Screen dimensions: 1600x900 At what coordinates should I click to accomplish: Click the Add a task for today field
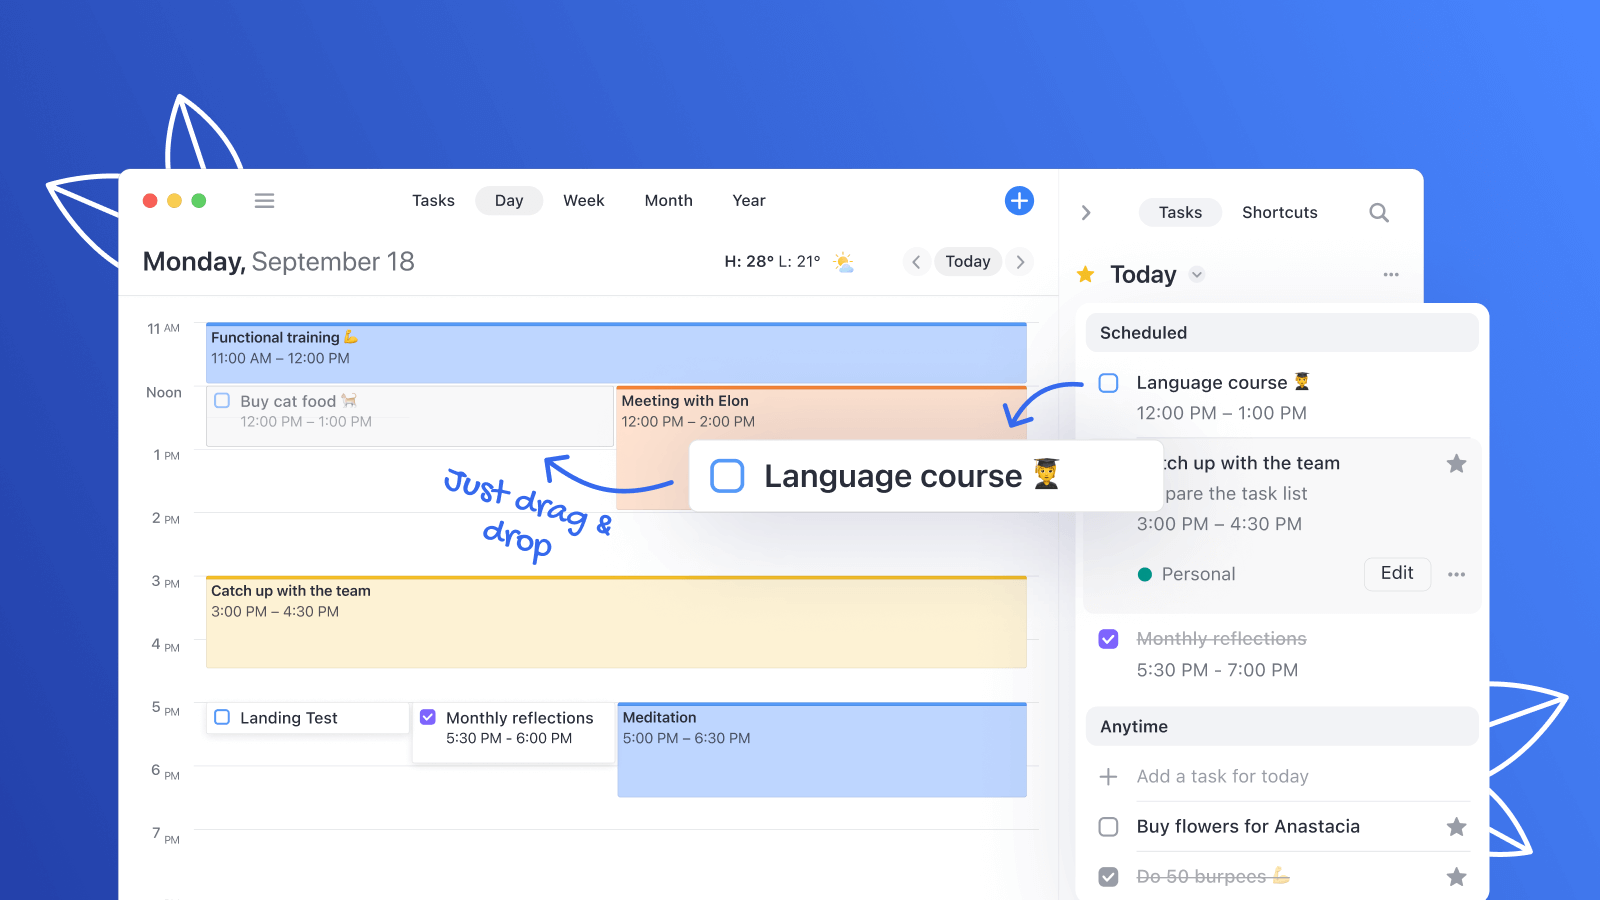pyautogui.click(x=1222, y=776)
